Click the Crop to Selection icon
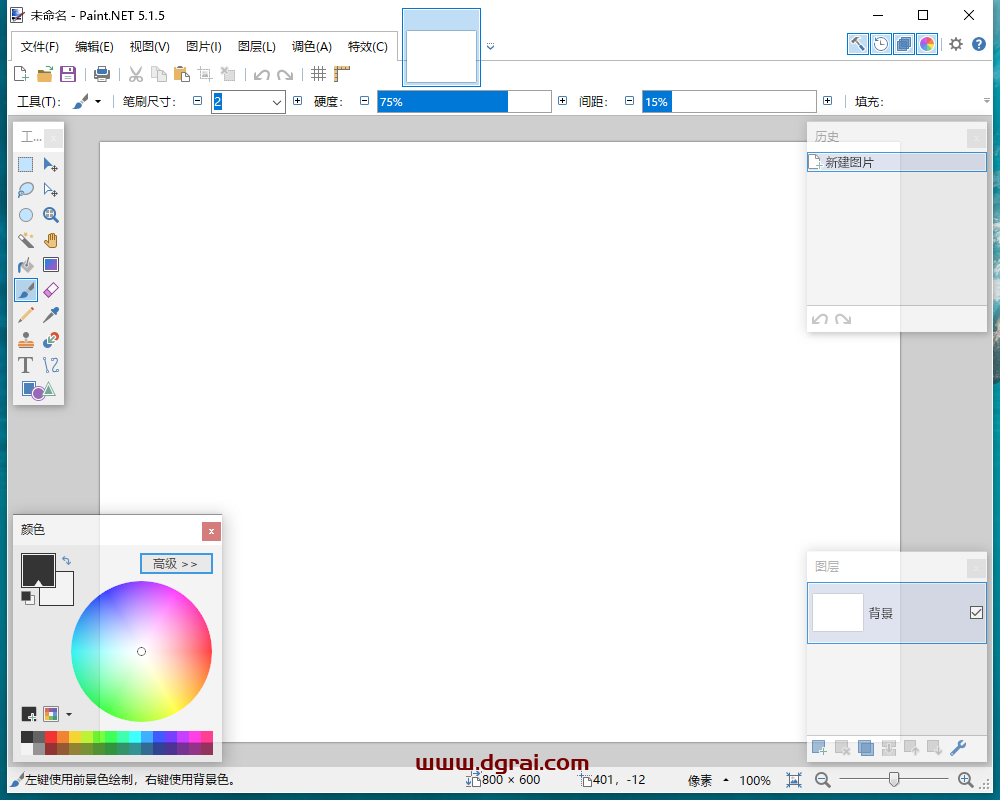 point(205,74)
